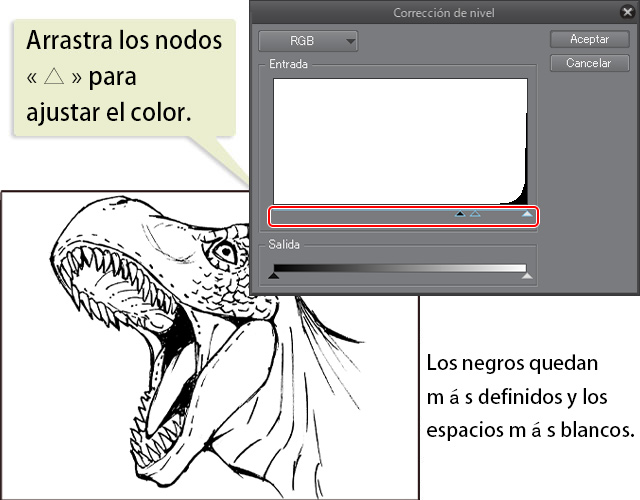Click the black output triangle under Salida
The width and height of the screenshot is (640, 500).
click(273, 277)
